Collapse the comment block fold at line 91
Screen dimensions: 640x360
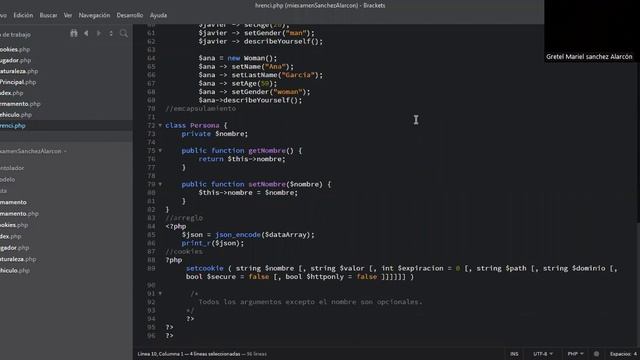(160, 293)
